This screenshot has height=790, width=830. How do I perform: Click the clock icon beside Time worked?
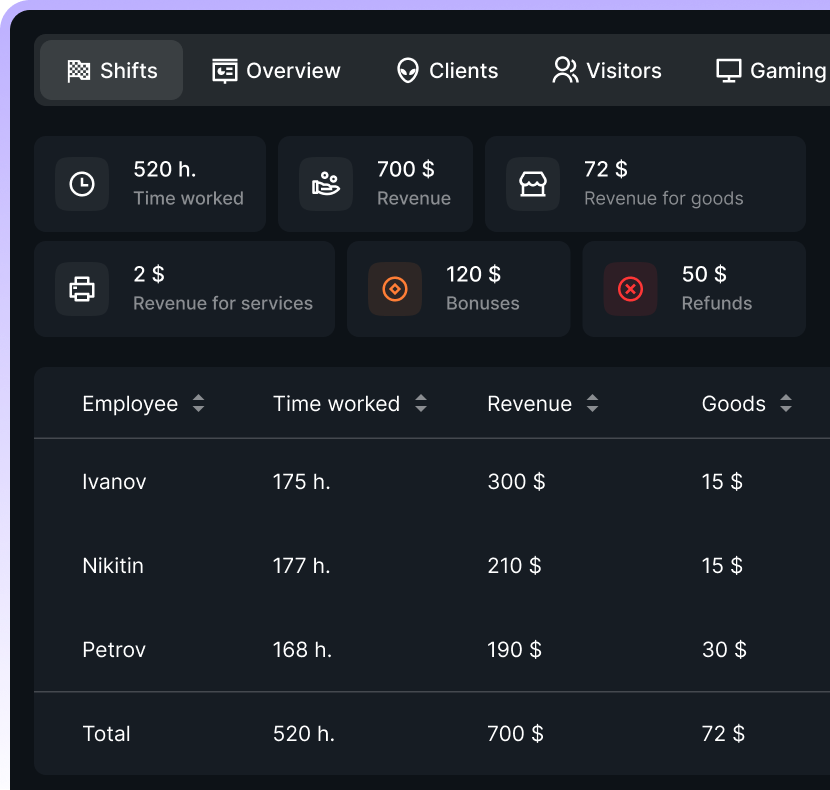pos(82,184)
